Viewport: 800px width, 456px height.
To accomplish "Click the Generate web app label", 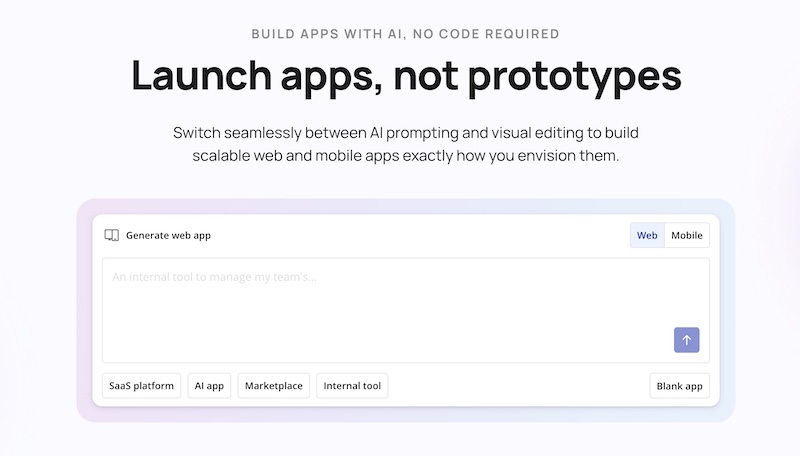I will coord(168,235).
